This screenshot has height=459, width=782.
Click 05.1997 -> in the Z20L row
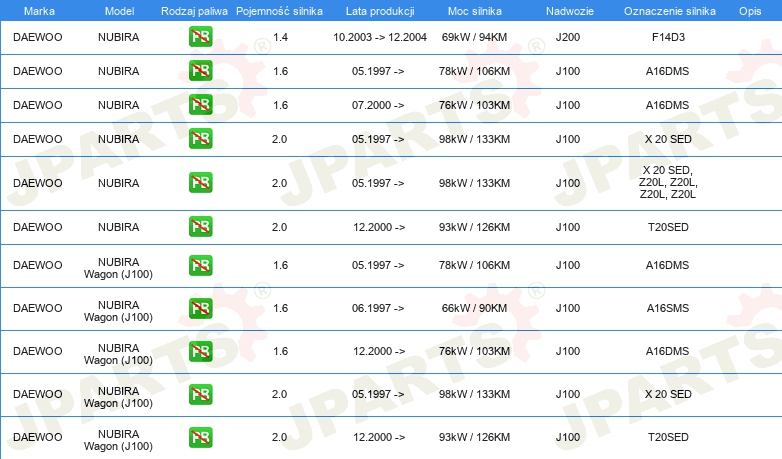pyautogui.click(x=378, y=183)
